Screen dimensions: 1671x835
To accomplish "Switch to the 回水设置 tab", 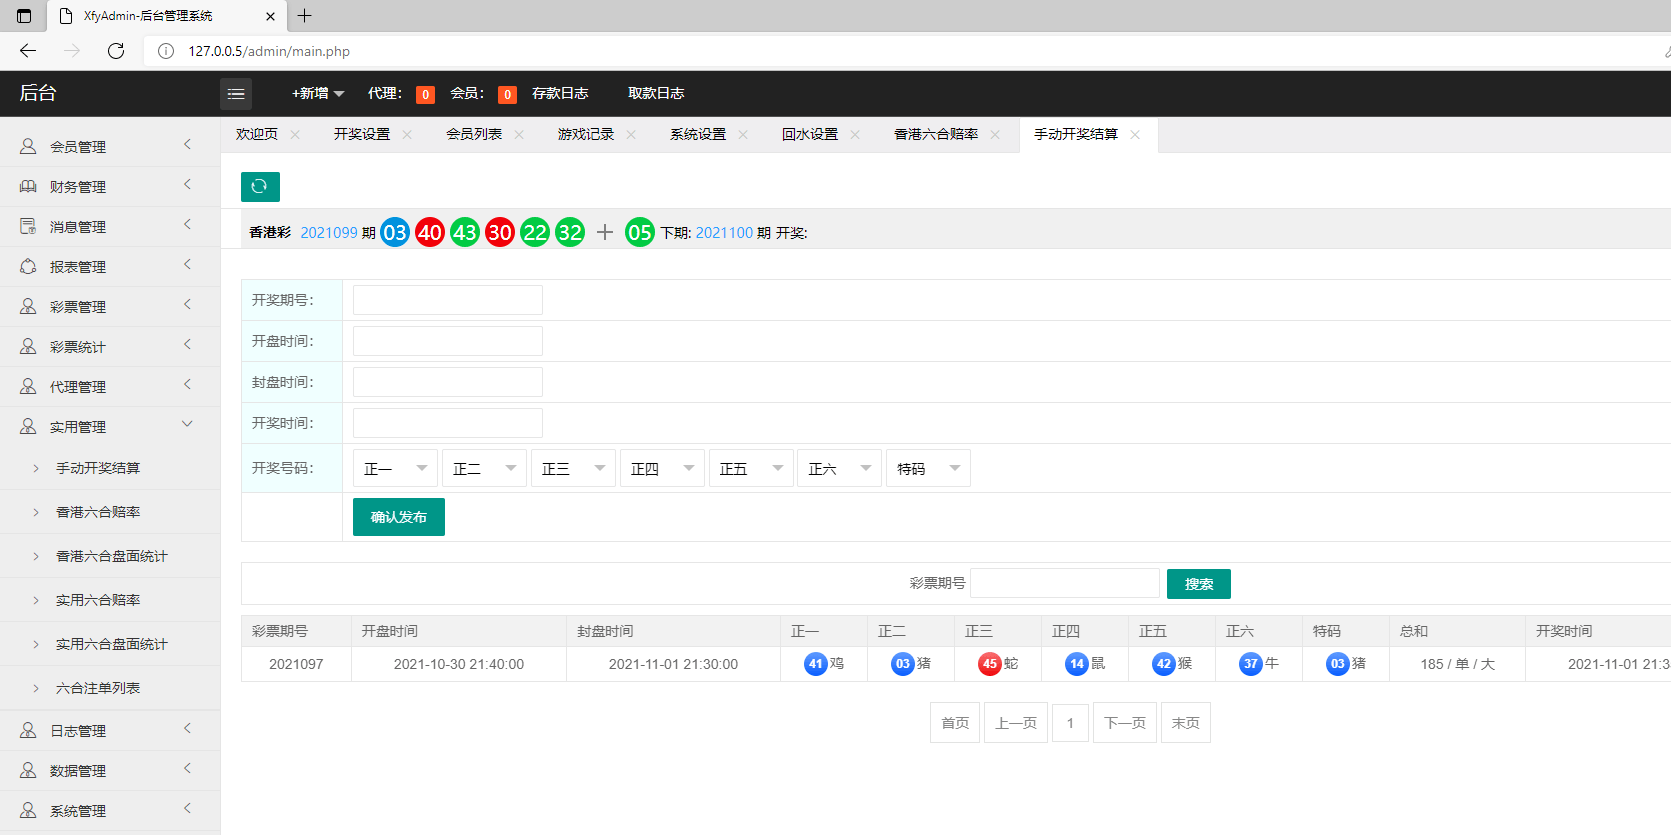I will pos(810,134).
